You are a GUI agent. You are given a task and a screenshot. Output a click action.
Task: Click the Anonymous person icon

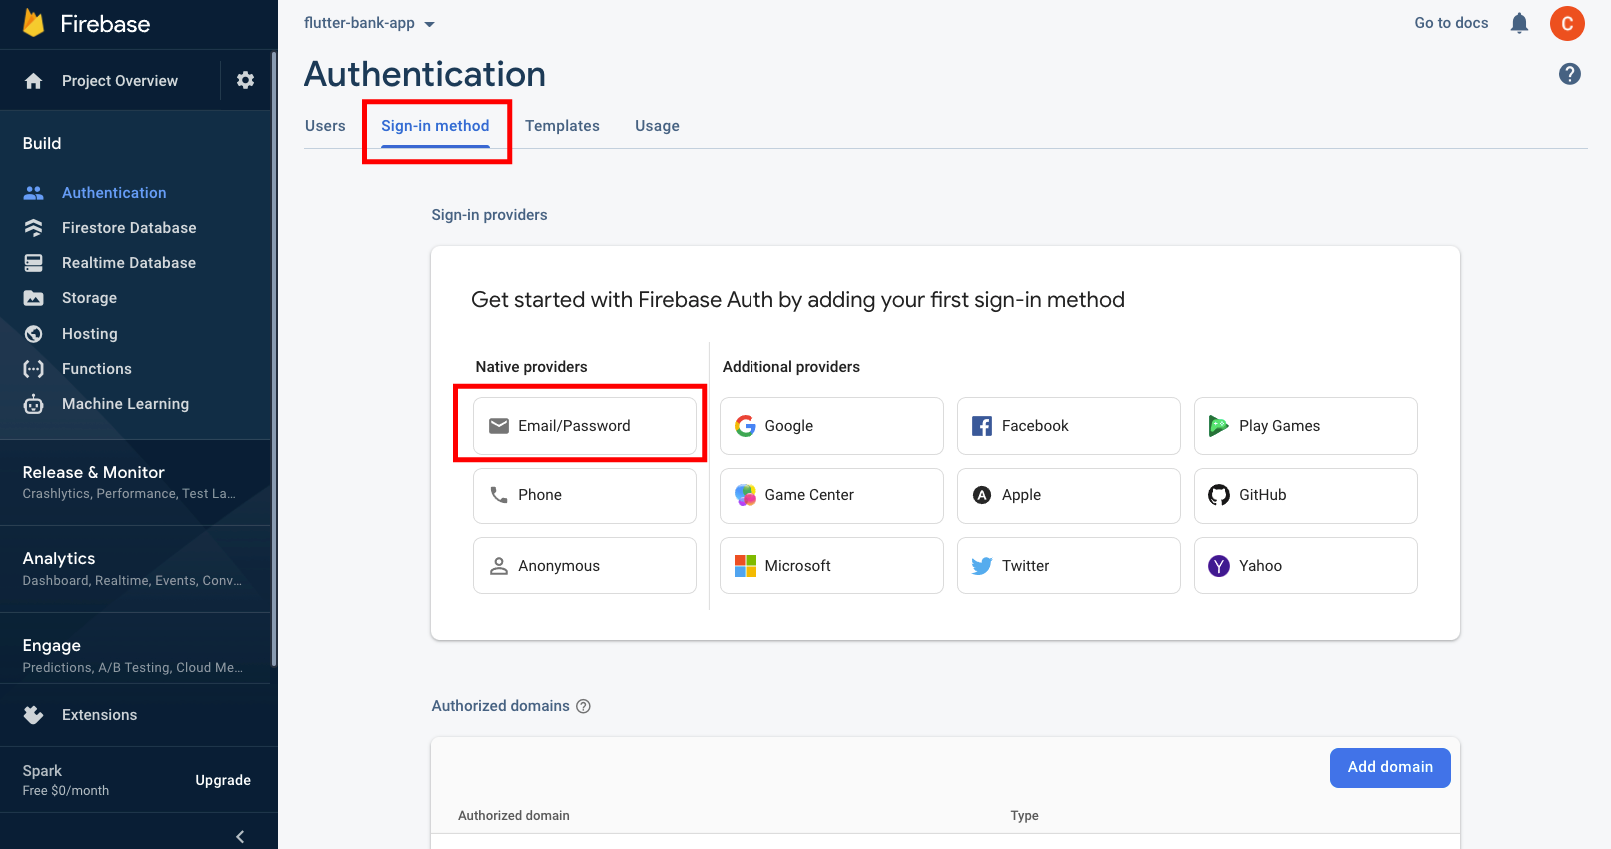pyautogui.click(x=499, y=566)
